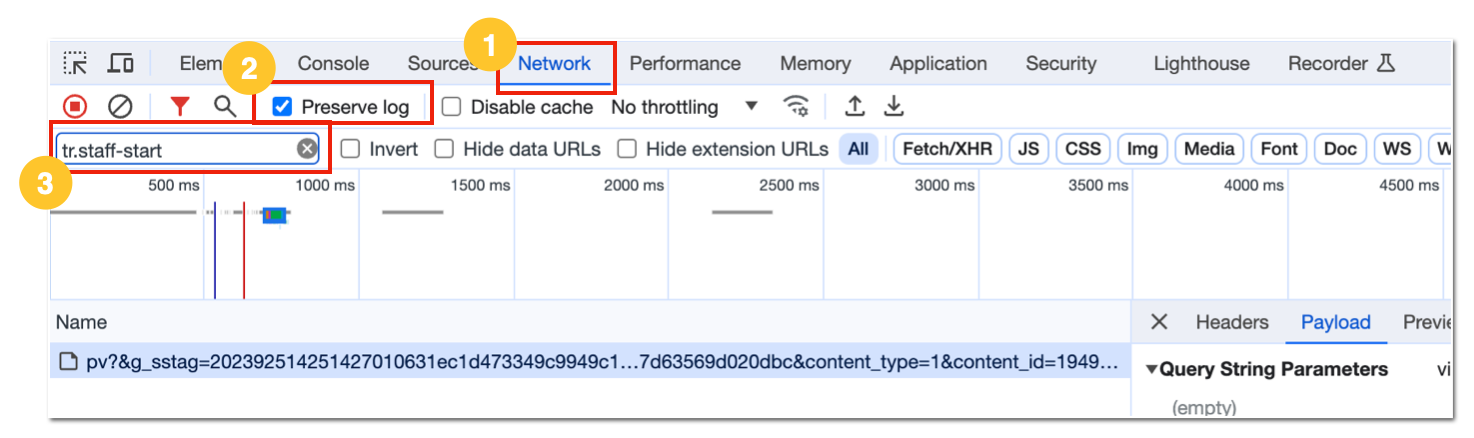The width and height of the screenshot is (1474, 438).
Task: Open network search with magnifier icon
Action: coord(225,106)
